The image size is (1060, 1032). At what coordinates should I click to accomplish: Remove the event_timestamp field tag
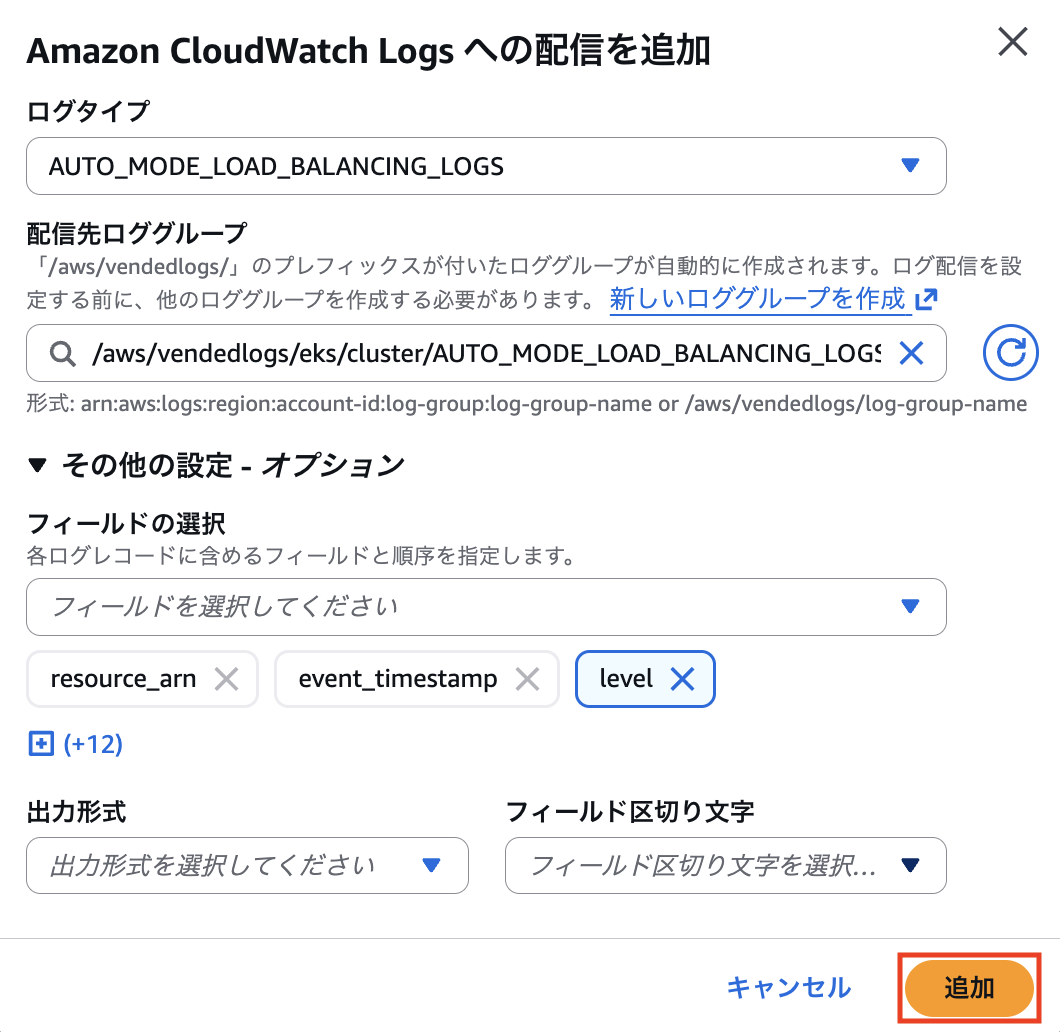[527, 680]
